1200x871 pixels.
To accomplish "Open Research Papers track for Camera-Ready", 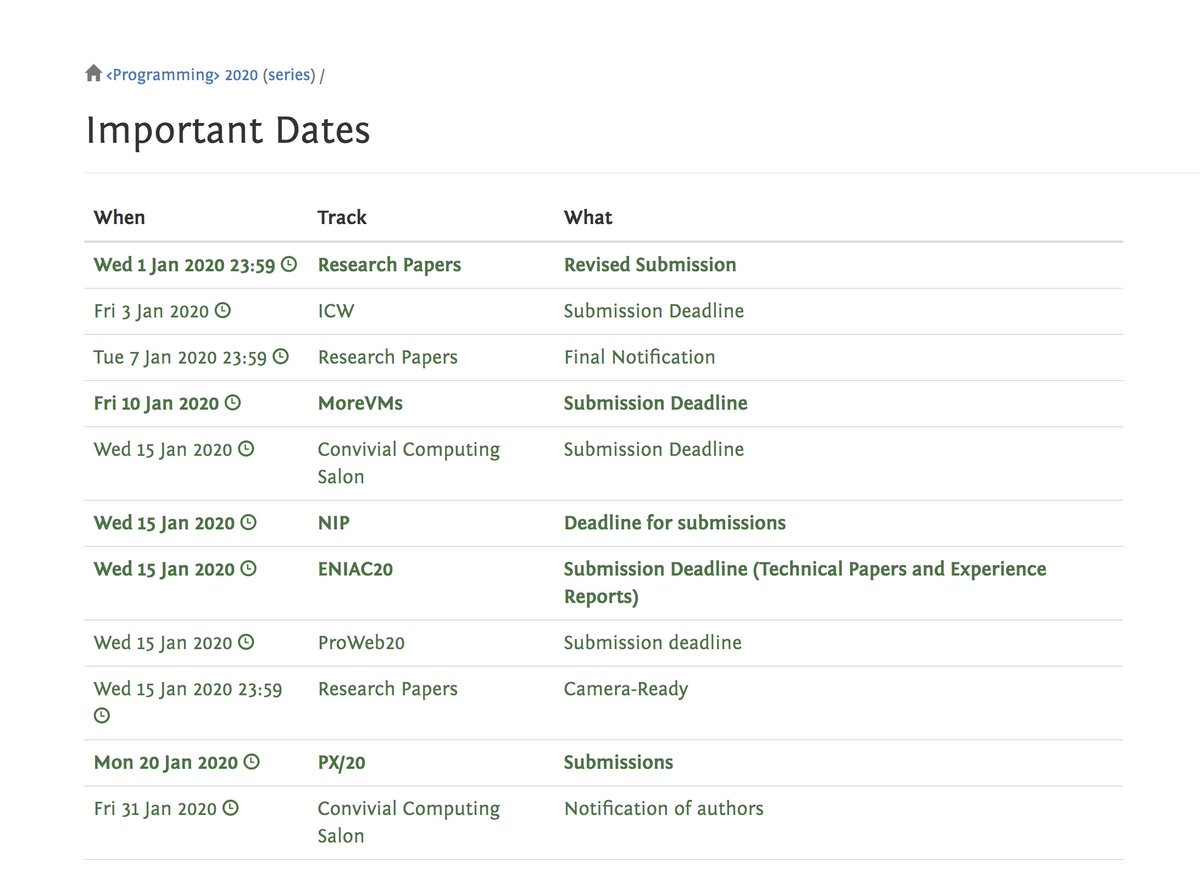I will pyautogui.click(x=387, y=689).
